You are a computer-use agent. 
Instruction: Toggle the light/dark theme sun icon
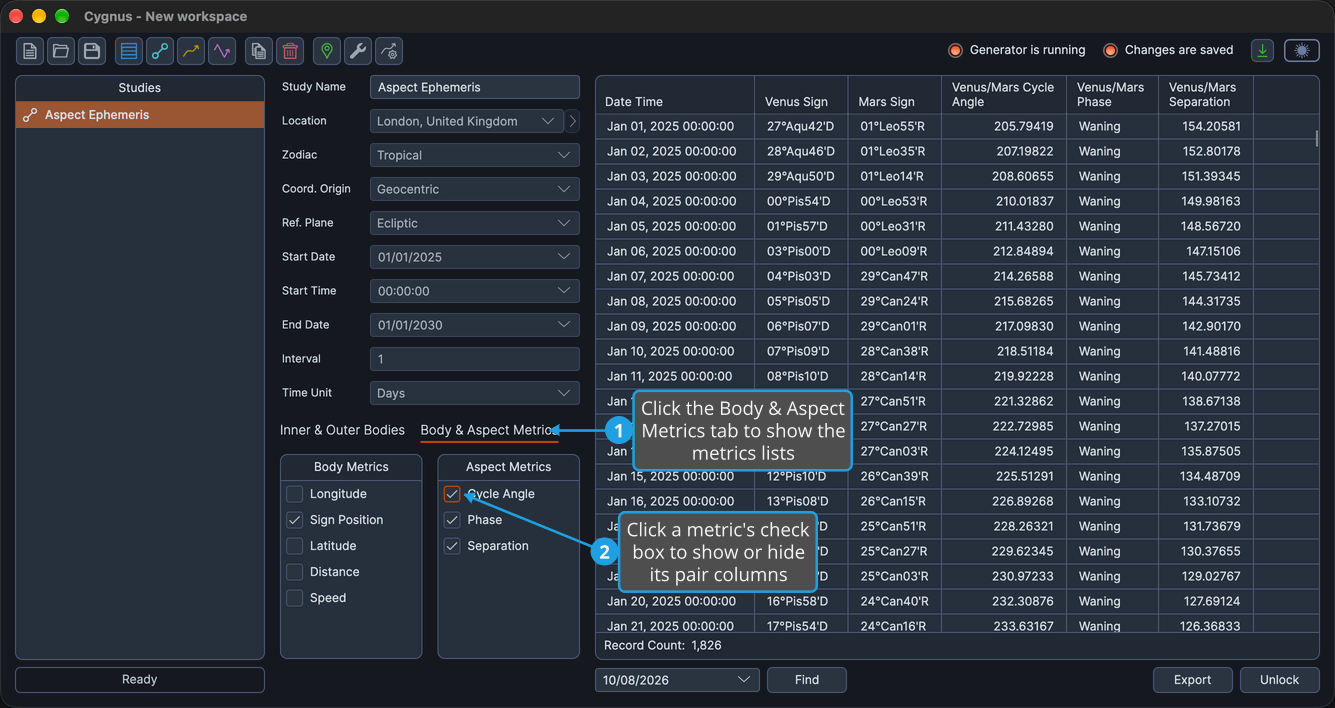click(1302, 50)
